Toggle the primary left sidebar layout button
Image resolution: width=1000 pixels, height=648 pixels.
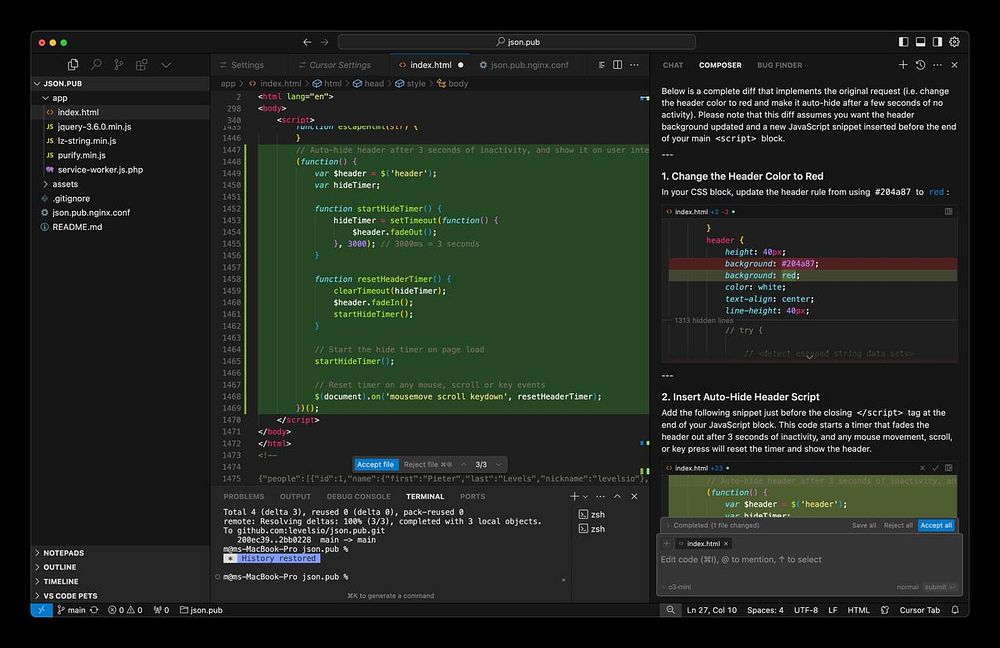(x=904, y=42)
